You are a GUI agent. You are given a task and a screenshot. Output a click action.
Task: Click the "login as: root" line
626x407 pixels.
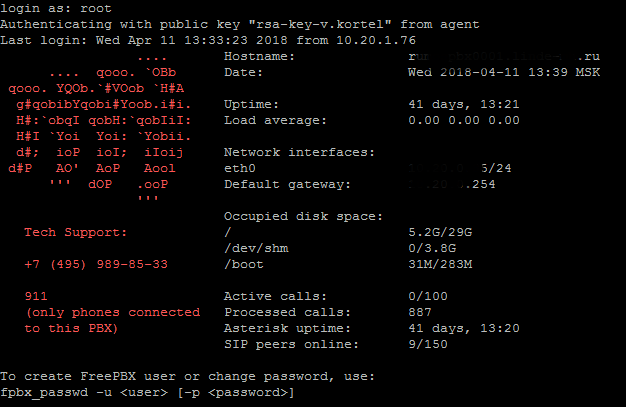55,8
